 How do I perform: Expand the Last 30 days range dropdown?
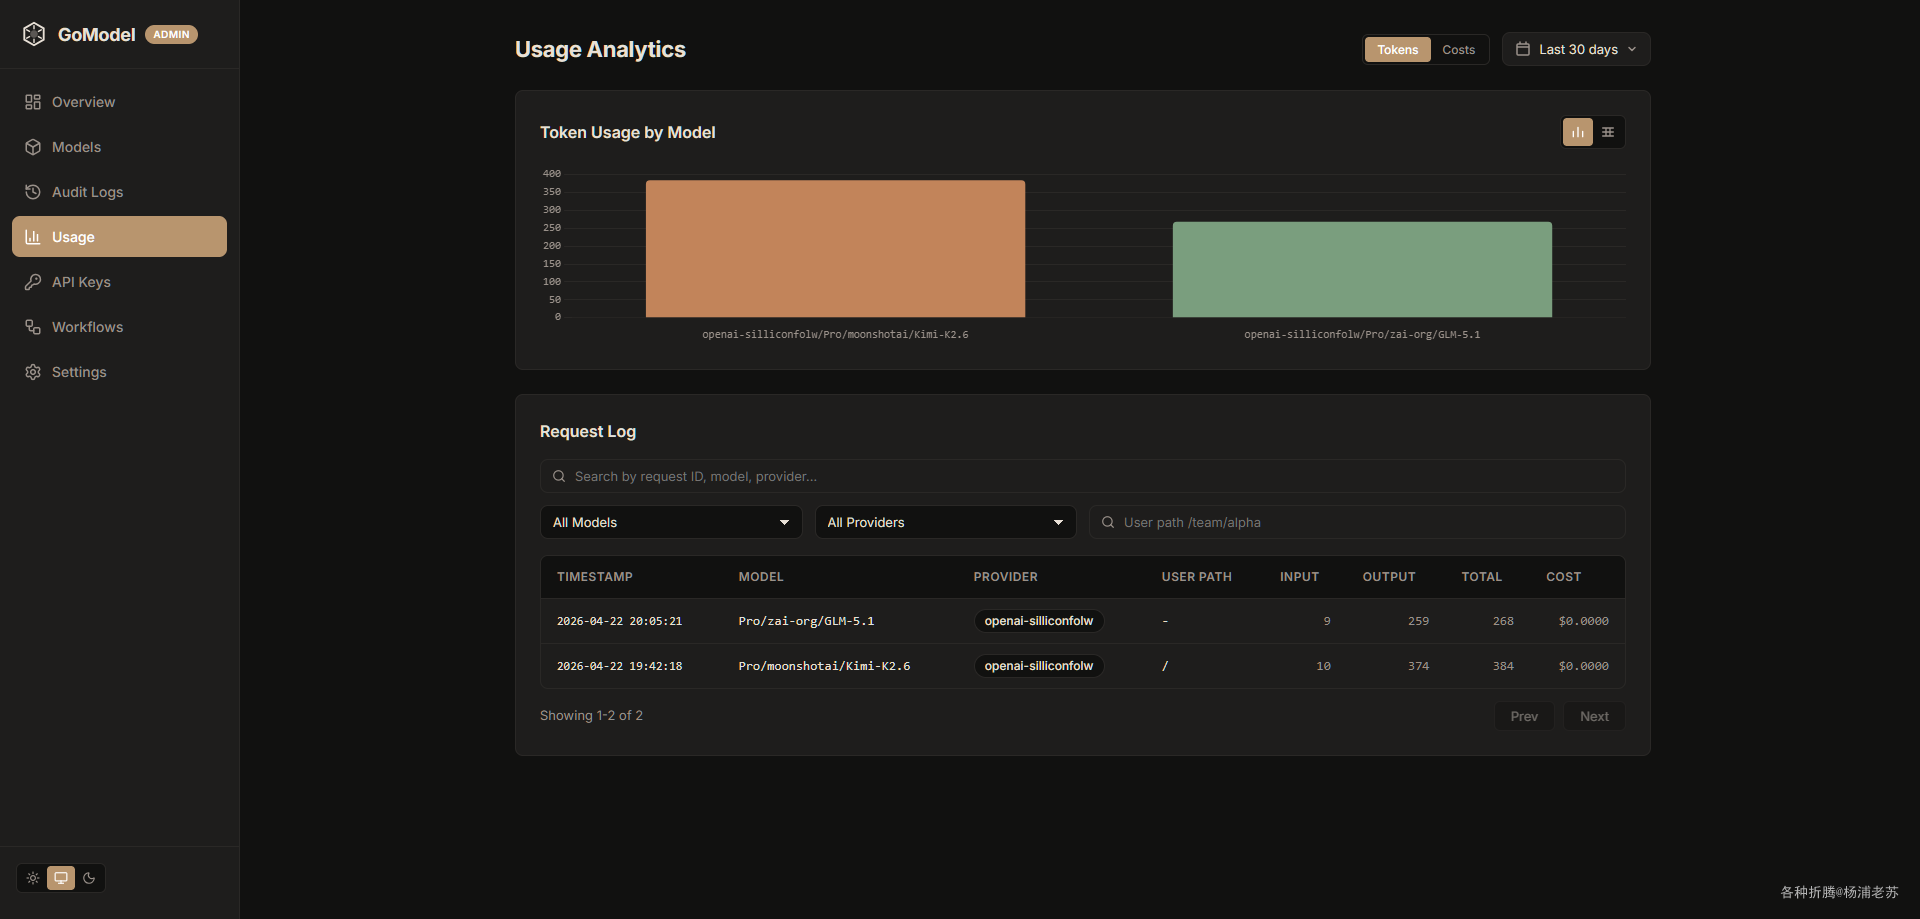click(x=1576, y=49)
